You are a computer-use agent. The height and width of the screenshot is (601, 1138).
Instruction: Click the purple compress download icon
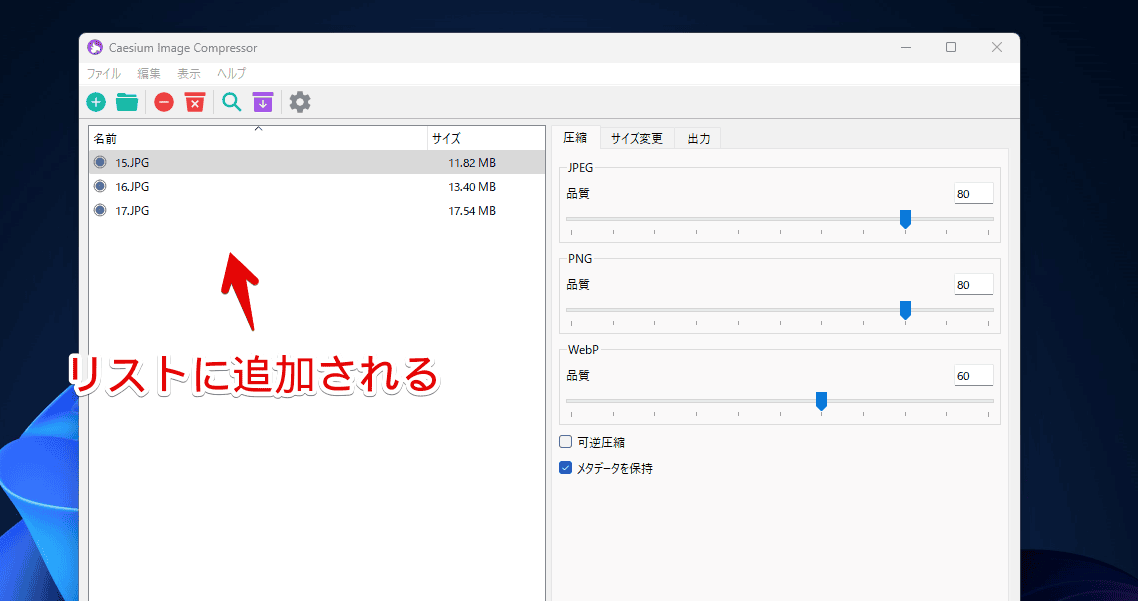263,102
